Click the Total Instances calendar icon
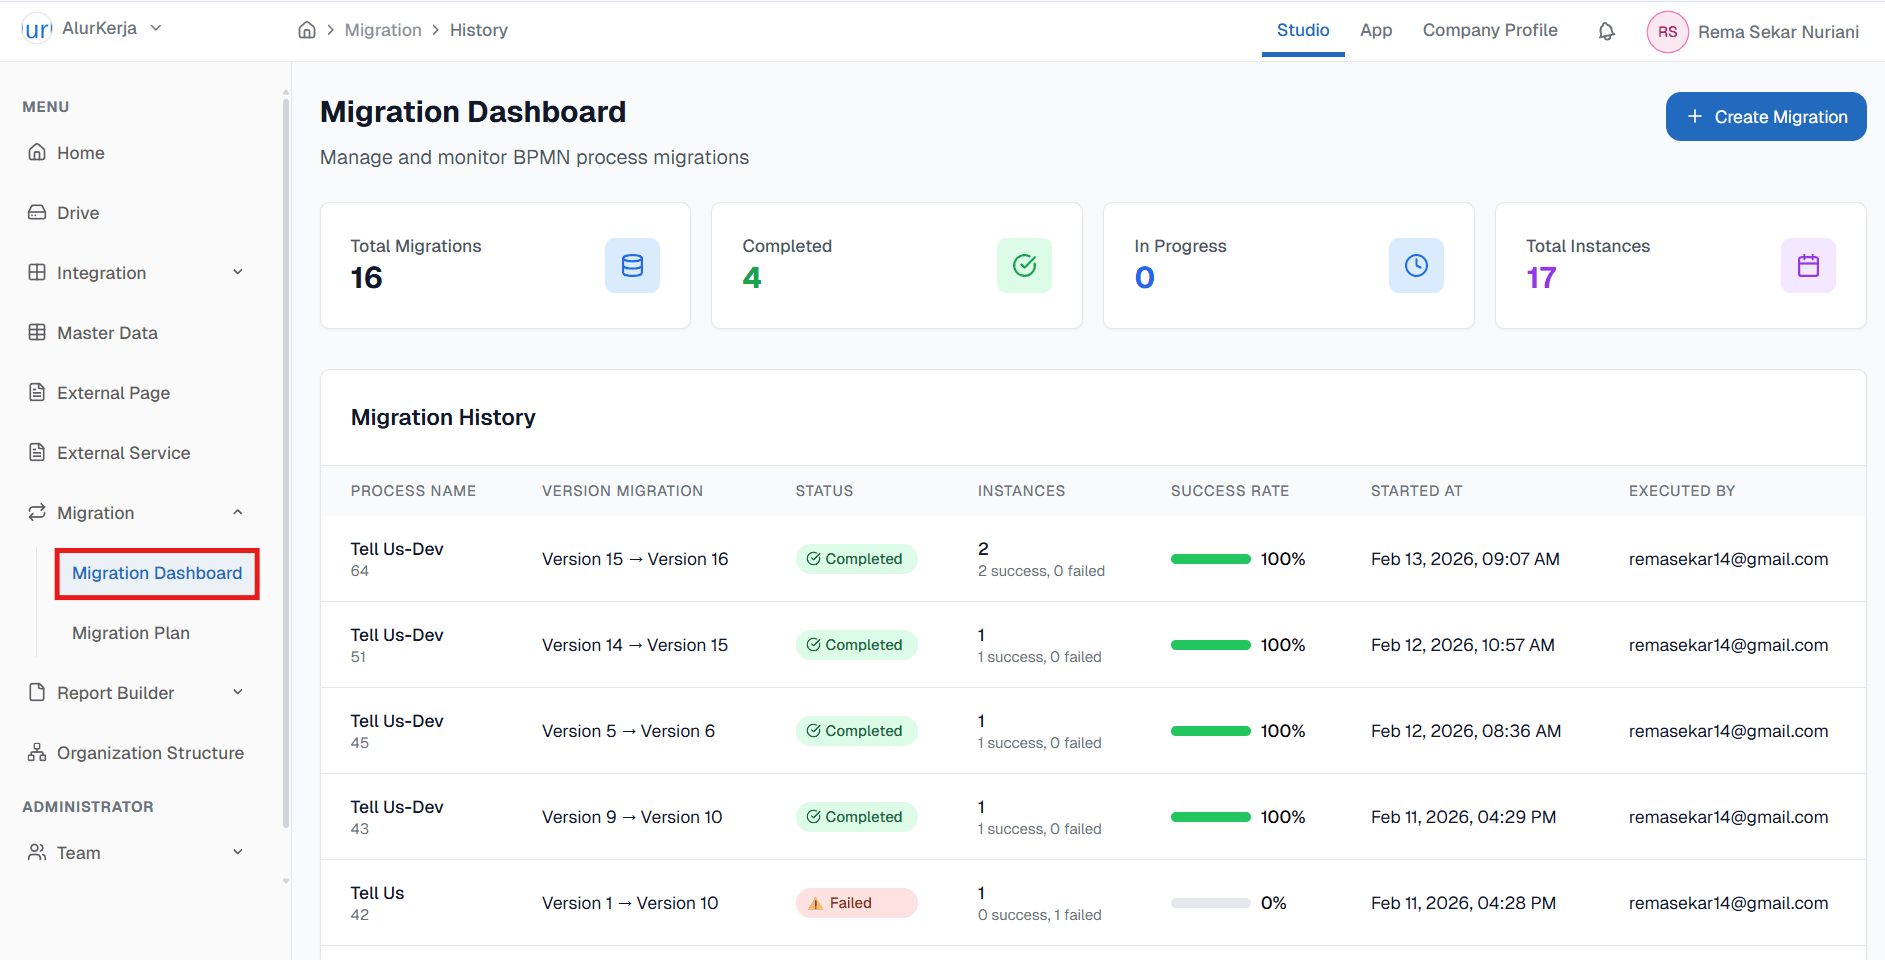Viewport: 1885px width, 960px height. click(x=1808, y=265)
